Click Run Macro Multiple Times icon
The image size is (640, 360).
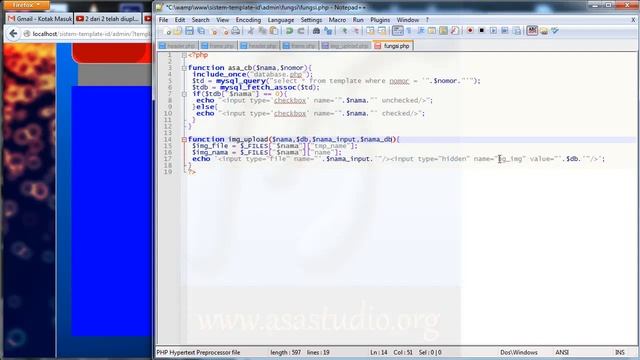click(505, 31)
